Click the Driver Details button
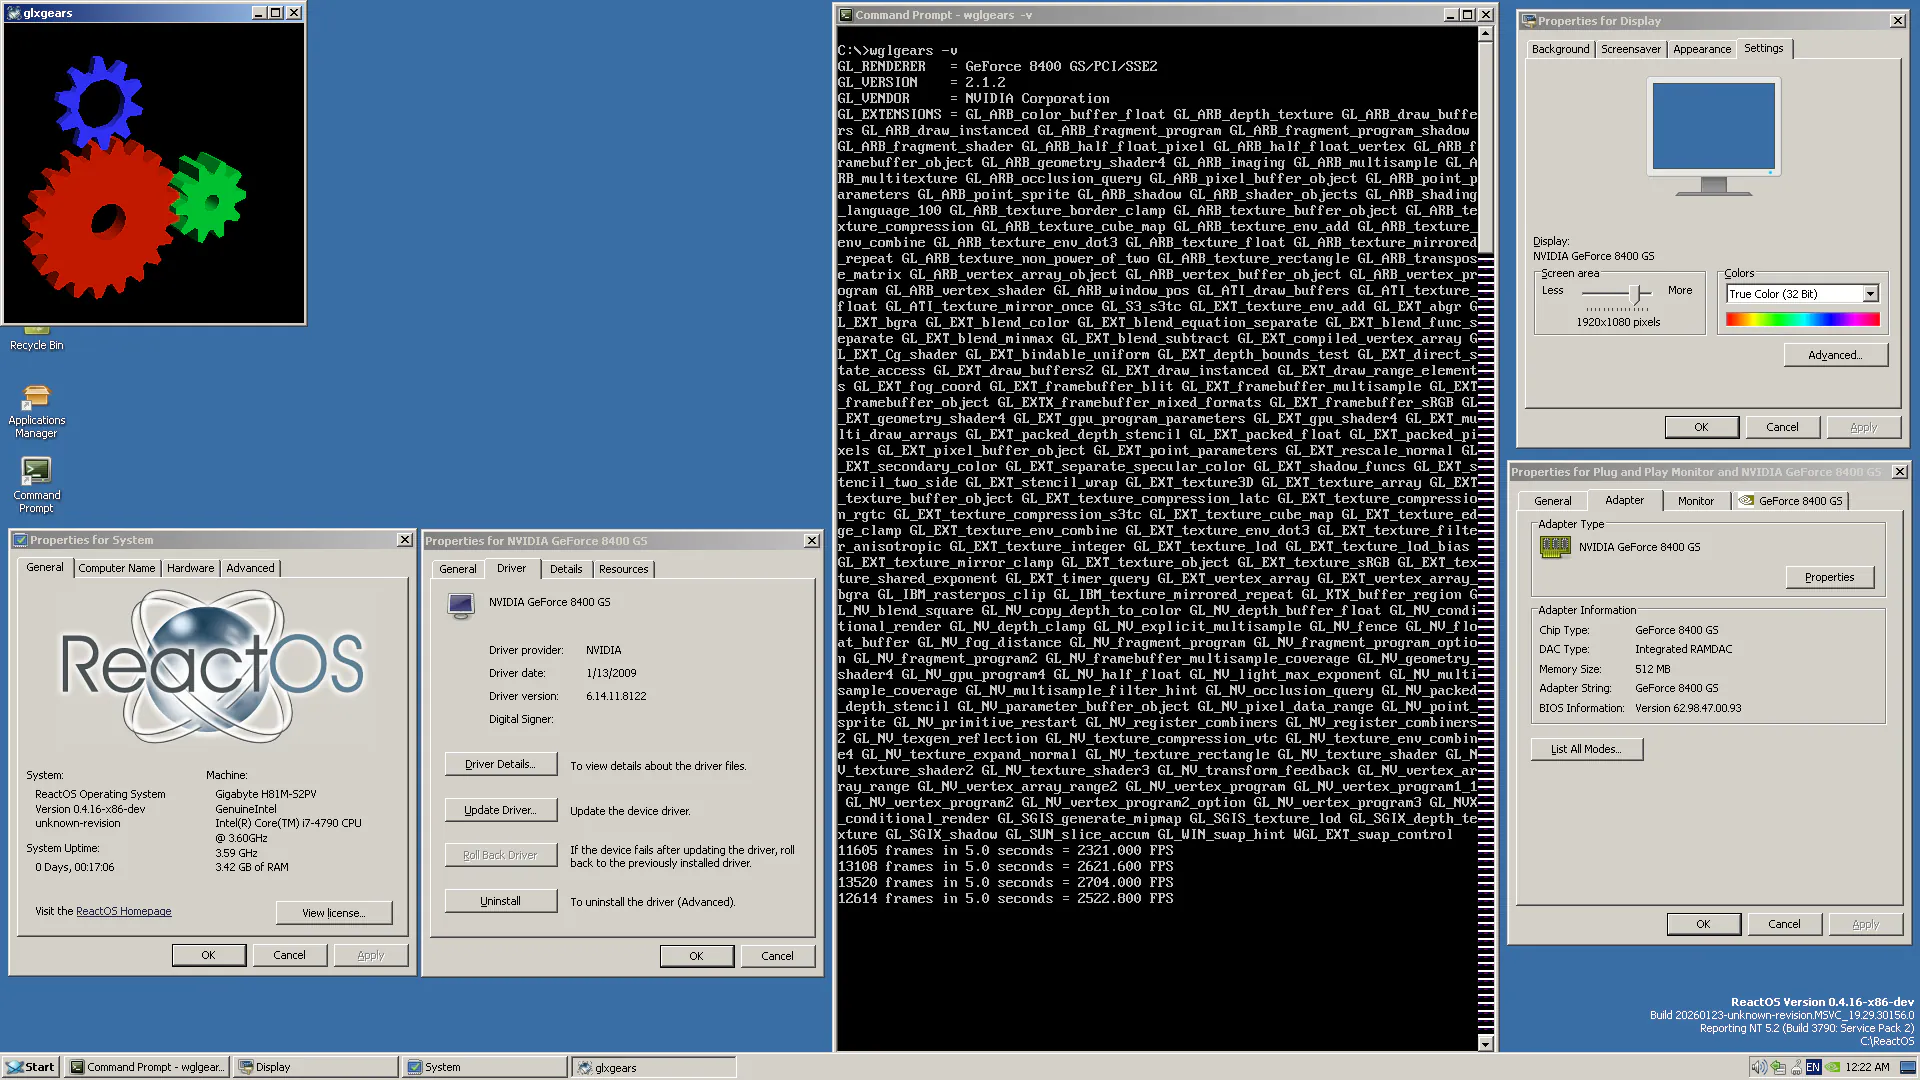Viewport: 1920px width, 1080px height. click(x=500, y=764)
